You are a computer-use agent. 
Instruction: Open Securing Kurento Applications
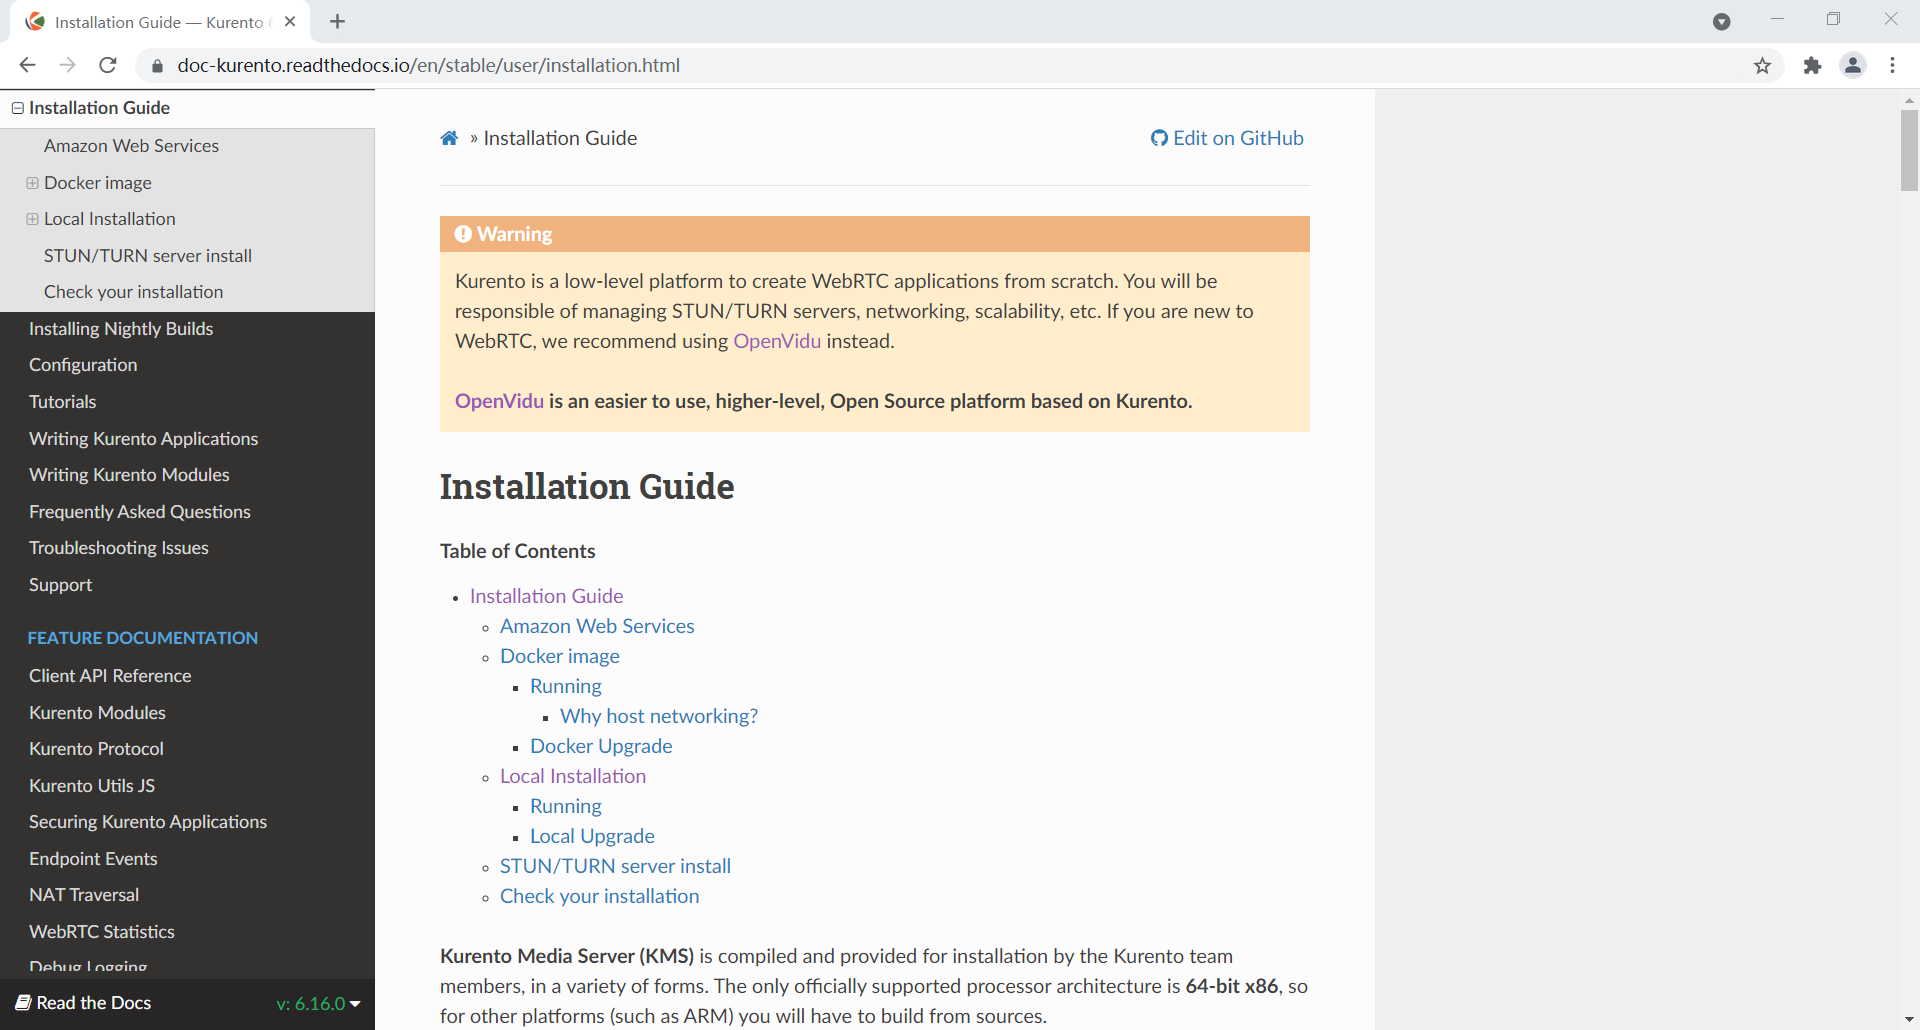(x=148, y=822)
